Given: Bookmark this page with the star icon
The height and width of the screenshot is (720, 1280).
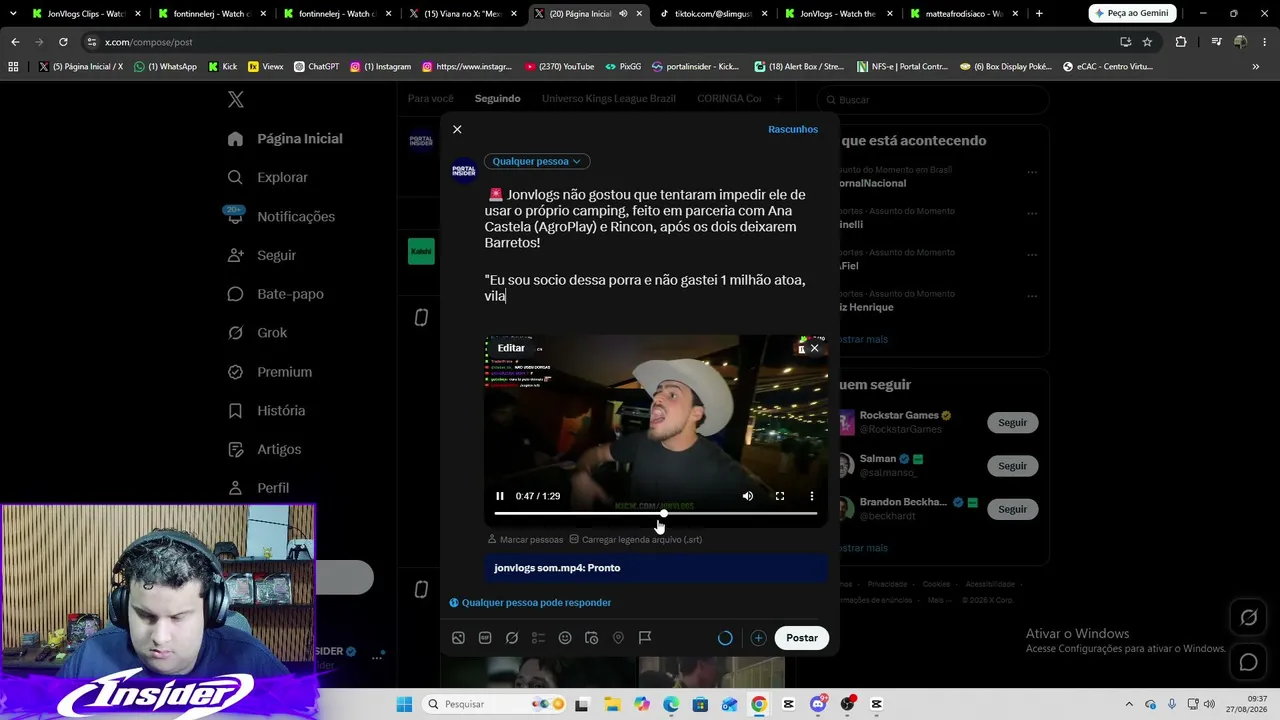Looking at the screenshot, I should (1147, 42).
